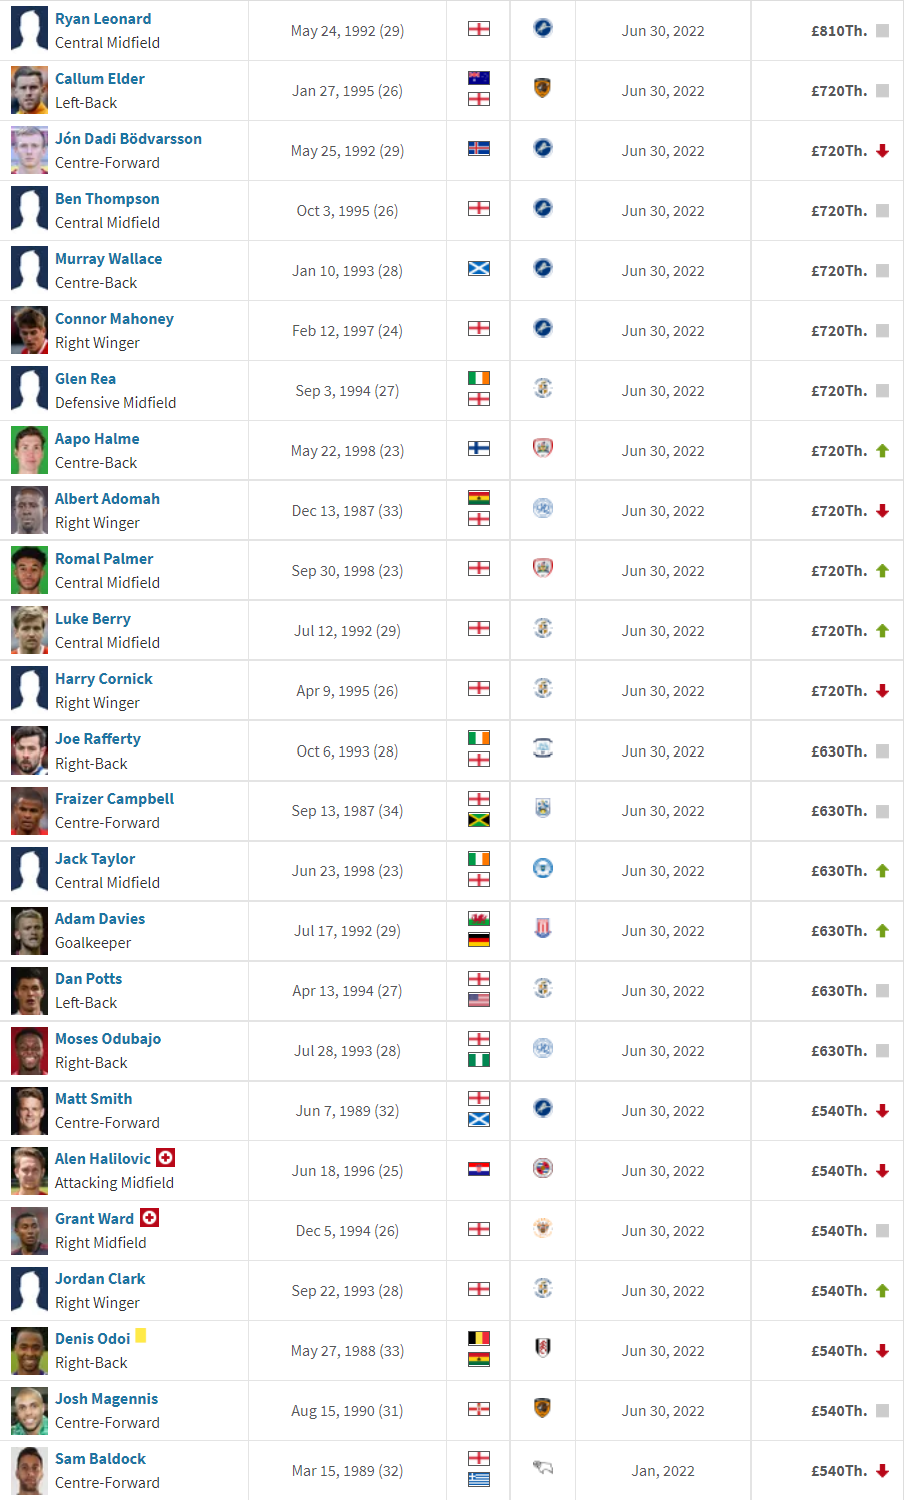Click the yellow card icon next to Denis Odoi
This screenshot has height=1500, width=904.
pyautogui.click(x=141, y=1335)
